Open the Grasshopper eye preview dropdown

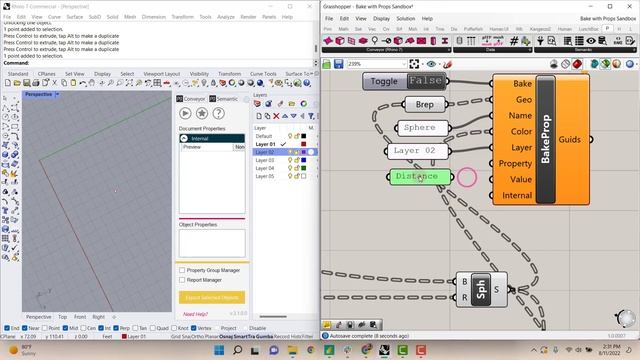pyautogui.click(x=439, y=64)
